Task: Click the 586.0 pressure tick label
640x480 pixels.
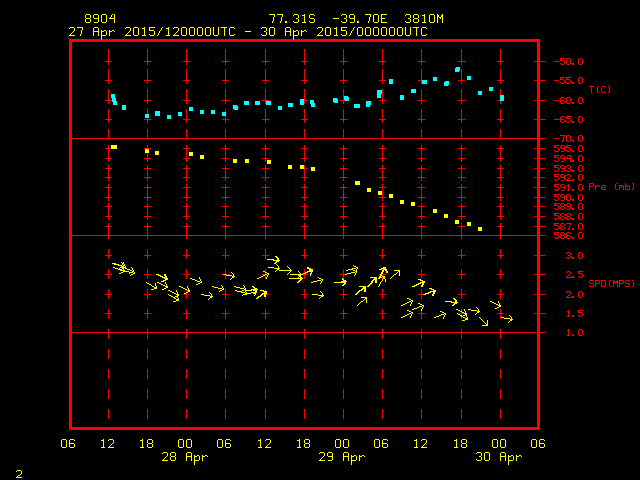Action: click(x=568, y=236)
